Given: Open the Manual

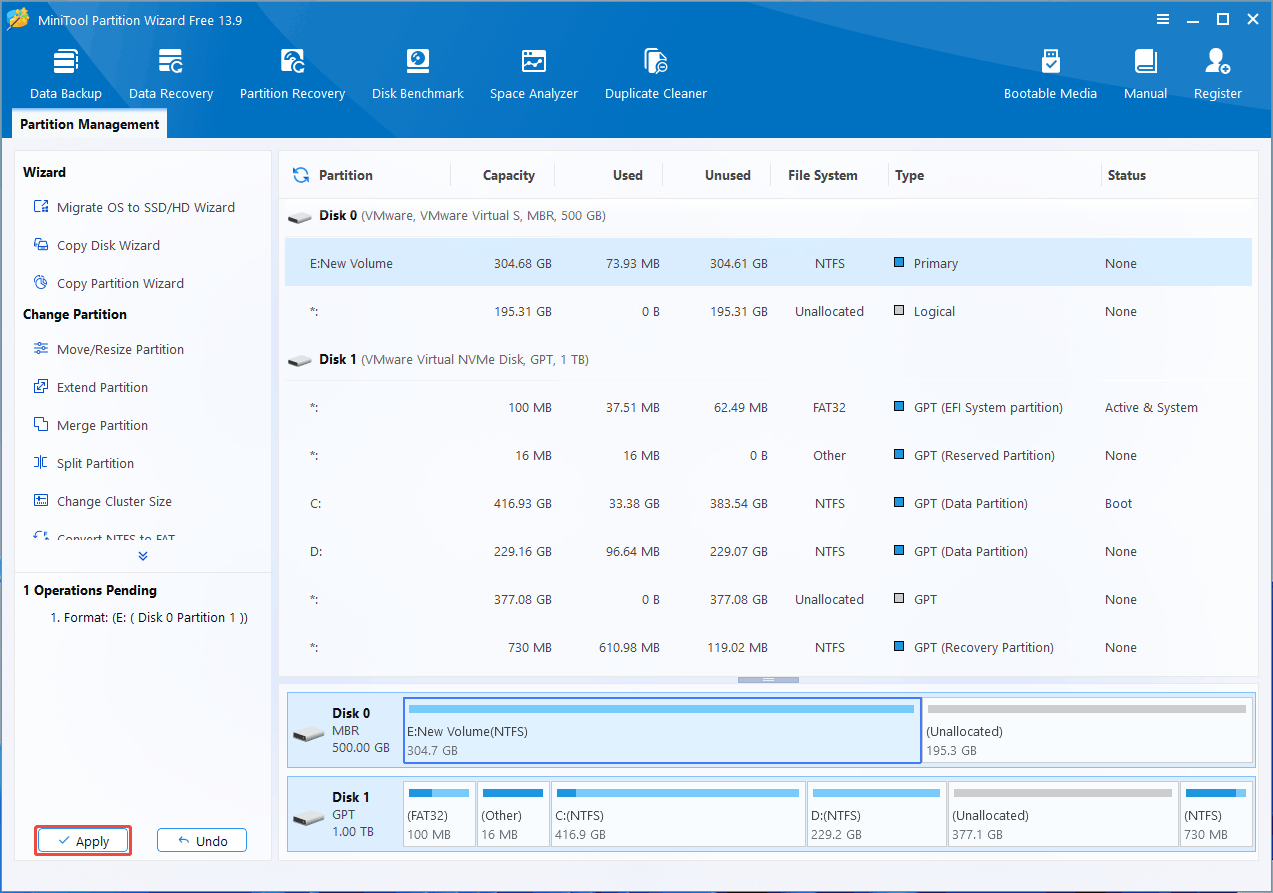Looking at the screenshot, I should (1145, 74).
